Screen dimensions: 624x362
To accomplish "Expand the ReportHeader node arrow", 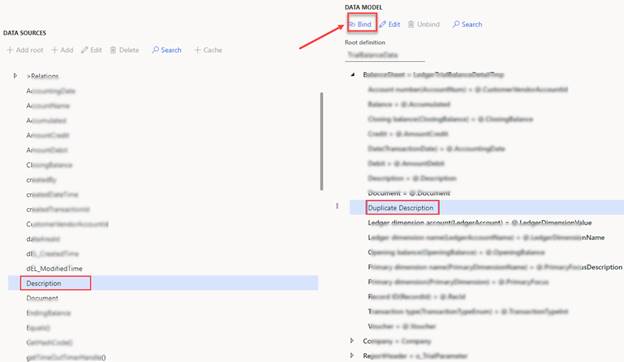I will pos(352,355).
